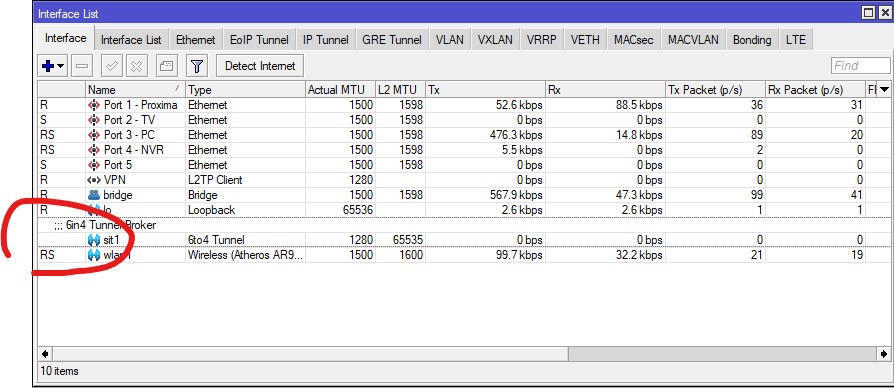Click the Loopback type cell
Image resolution: width=894 pixels, height=388 pixels.
tap(245, 210)
